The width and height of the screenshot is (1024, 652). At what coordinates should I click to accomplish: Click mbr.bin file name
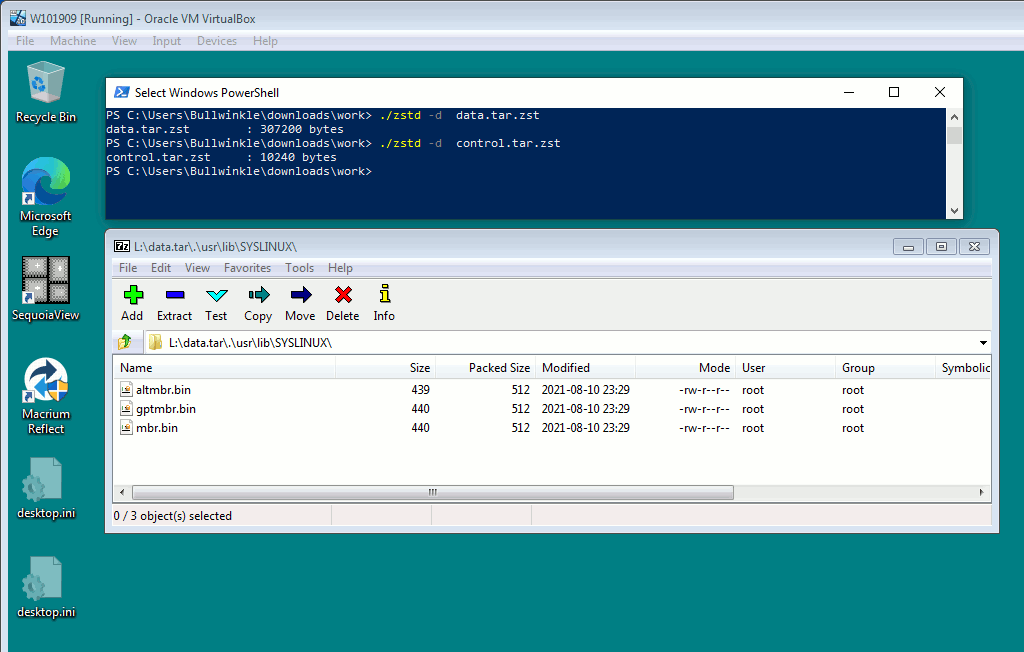pos(157,427)
